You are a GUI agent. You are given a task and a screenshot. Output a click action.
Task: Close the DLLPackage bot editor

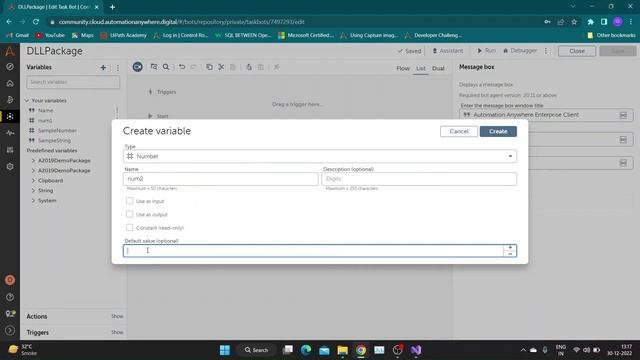[x=577, y=51]
